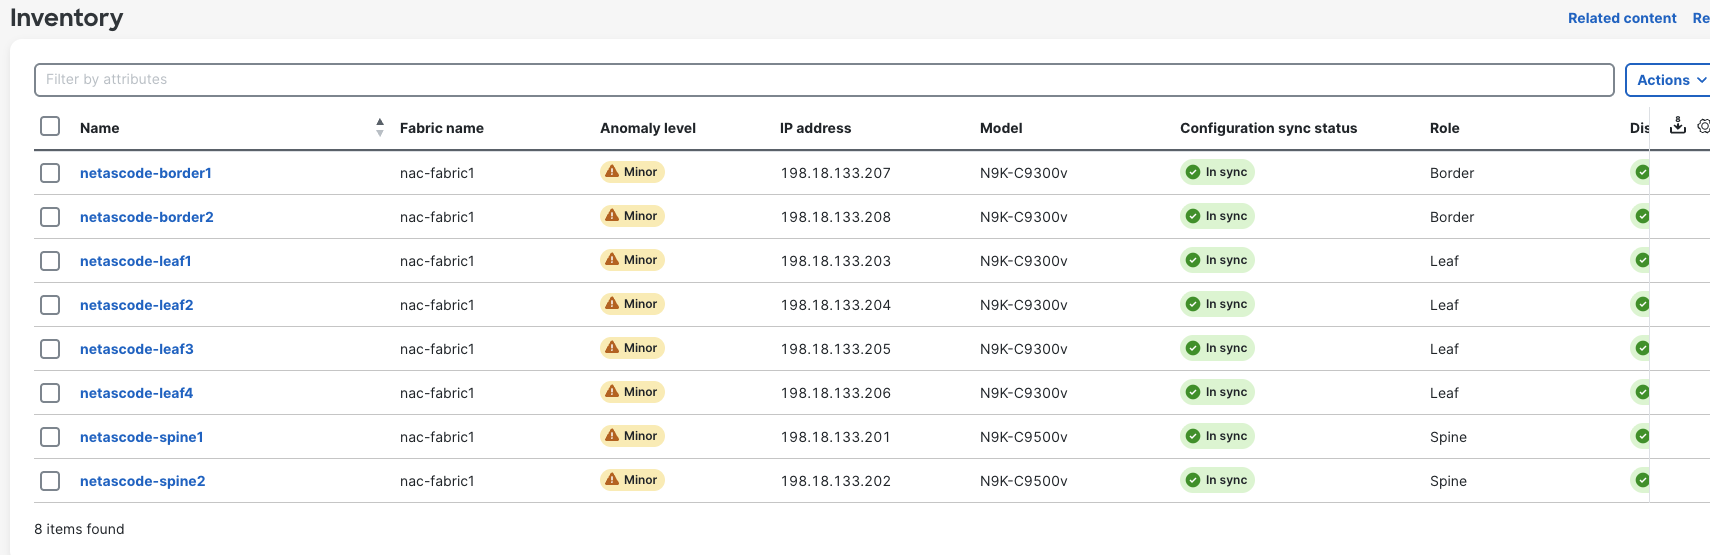1710x555 pixels.
Task: Click Minor warning icon for netascode-spine2
Action: coord(612,480)
